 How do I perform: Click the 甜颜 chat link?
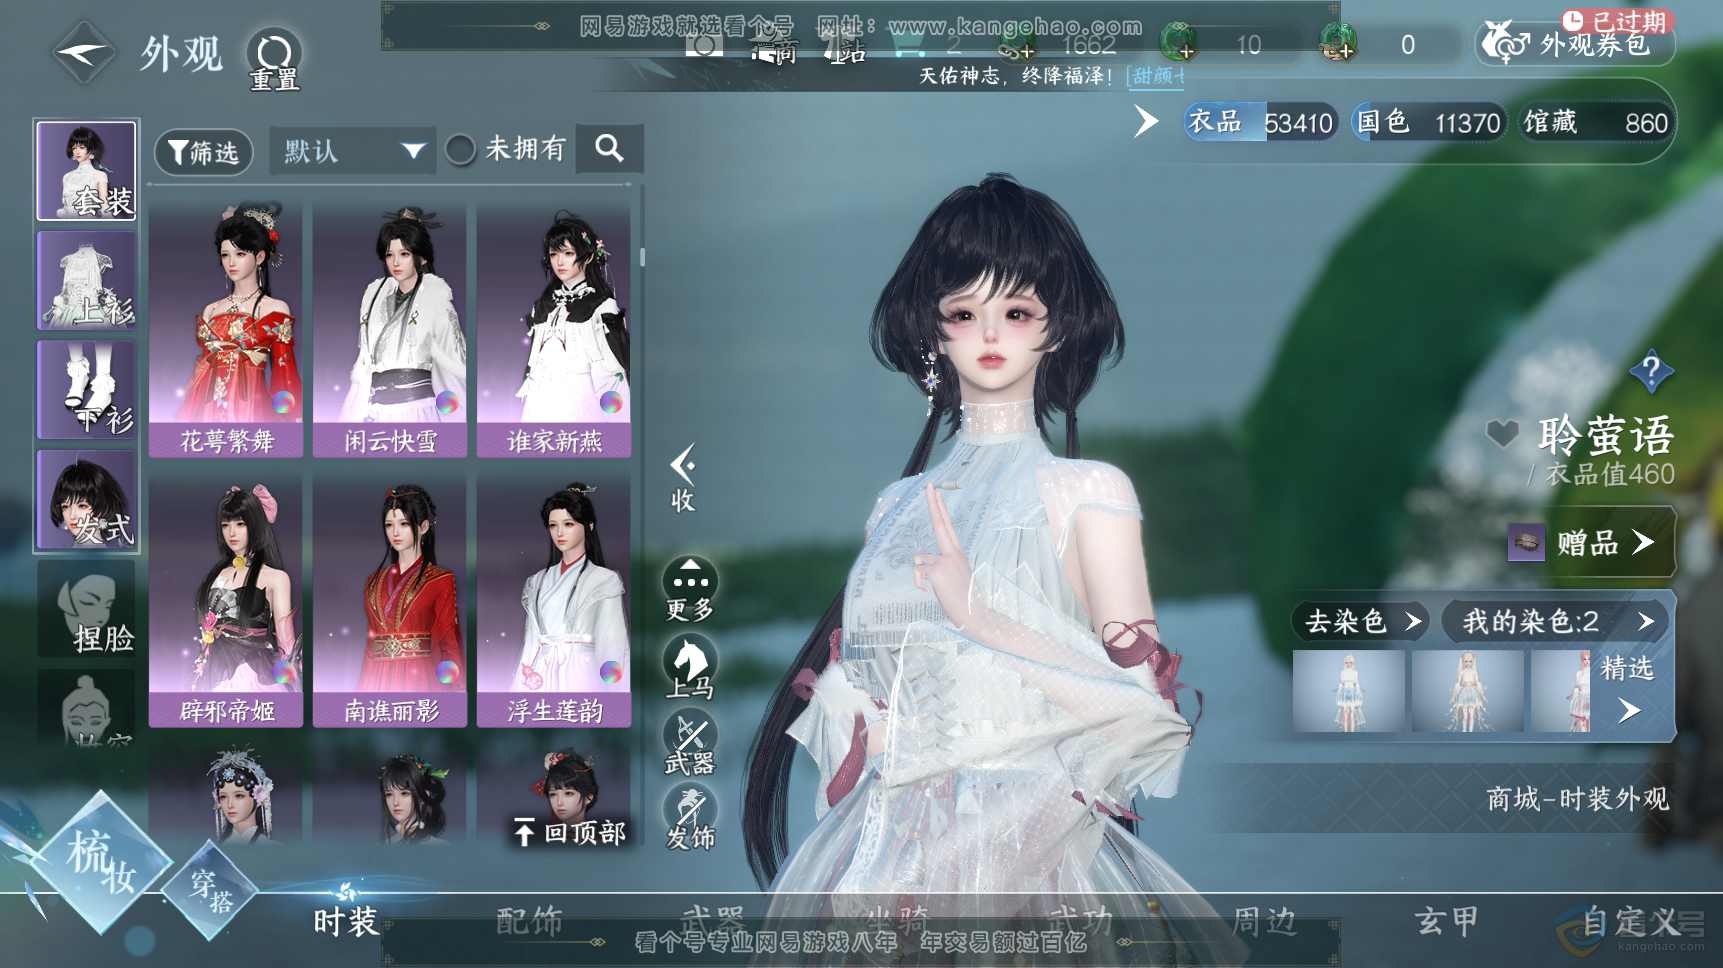tap(1156, 76)
